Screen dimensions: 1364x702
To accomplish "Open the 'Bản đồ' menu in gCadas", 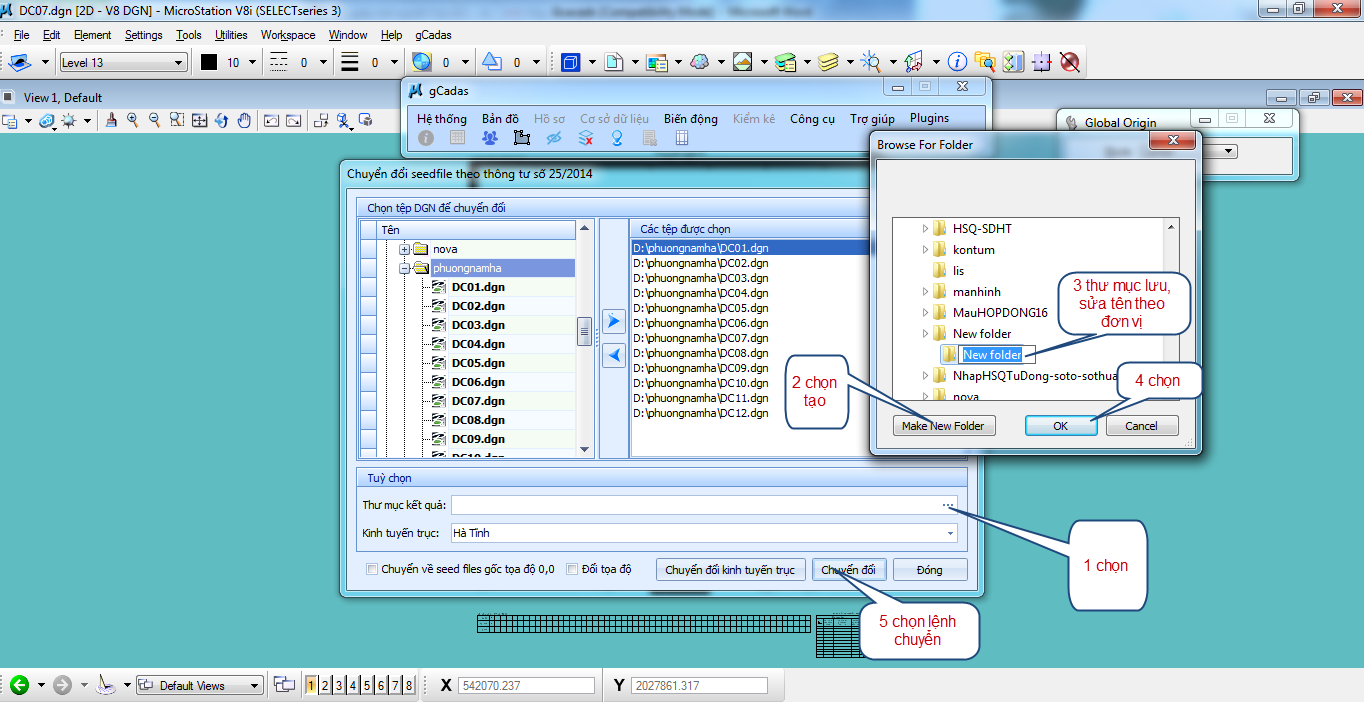I will 500,118.
